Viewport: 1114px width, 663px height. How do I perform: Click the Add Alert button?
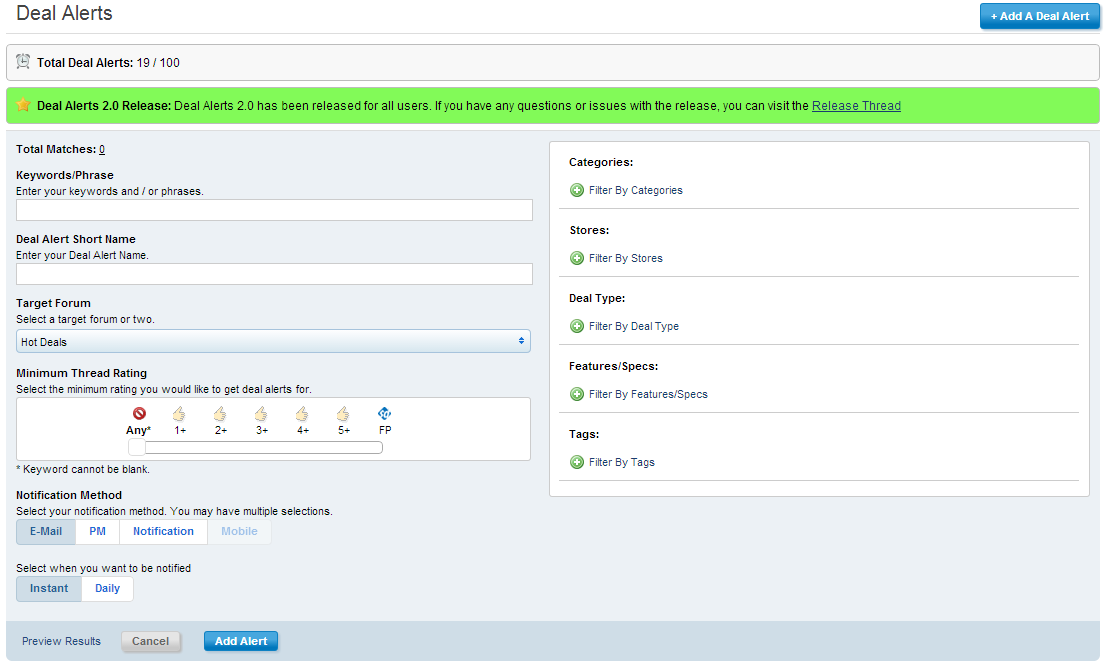(241, 642)
